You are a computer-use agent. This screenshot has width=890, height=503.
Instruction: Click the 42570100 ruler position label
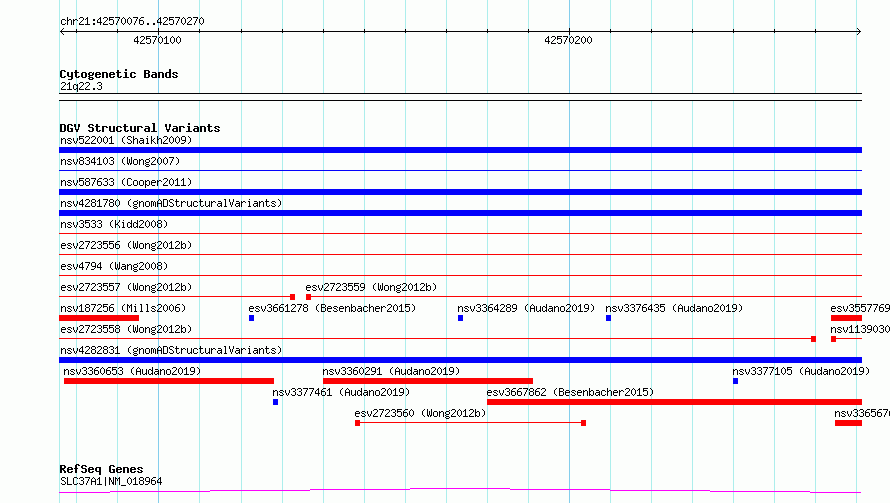[x=157, y=40]
